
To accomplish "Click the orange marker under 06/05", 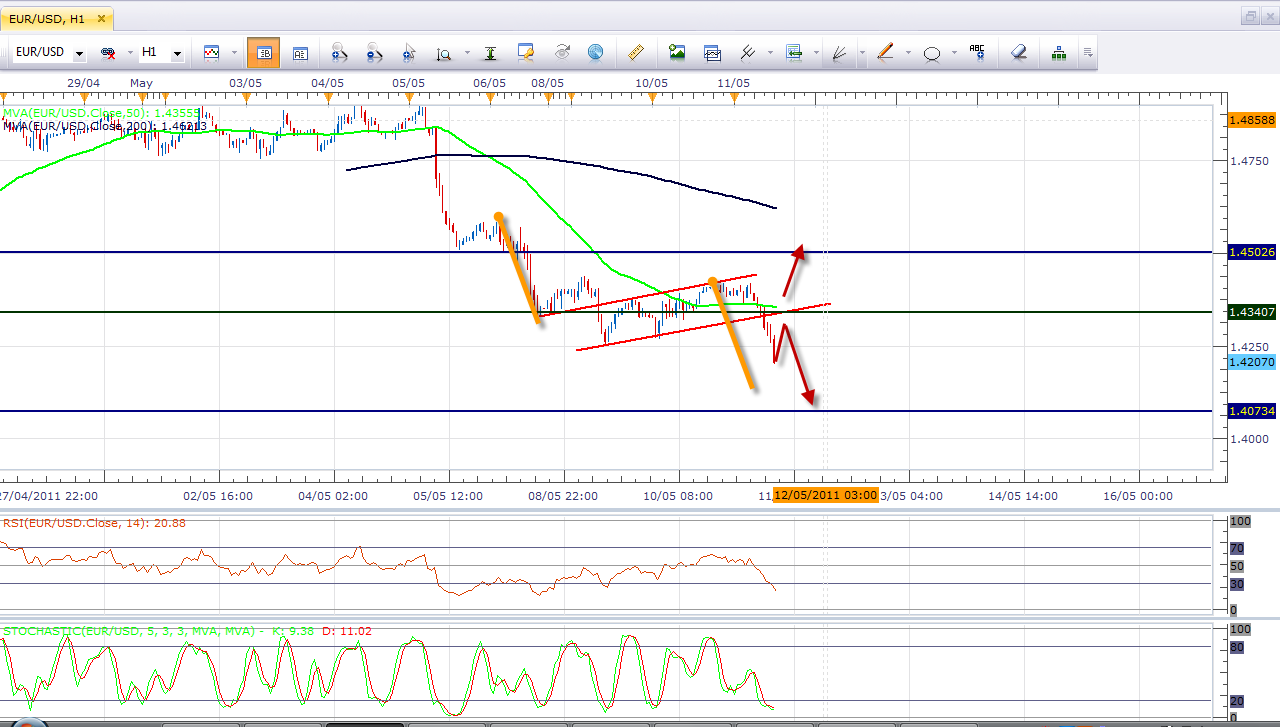I will 490,97.
